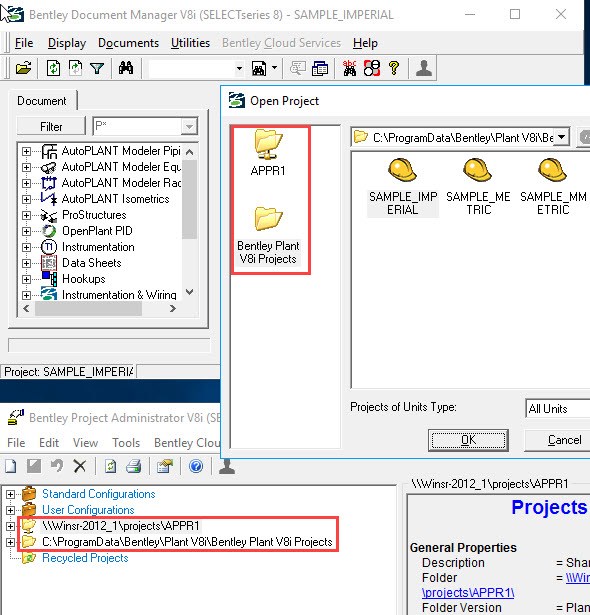Click the user silhouette icon in Document Manager toolbar
The width and height of the screenshot is (590, 615).
(x=424, y=68)
